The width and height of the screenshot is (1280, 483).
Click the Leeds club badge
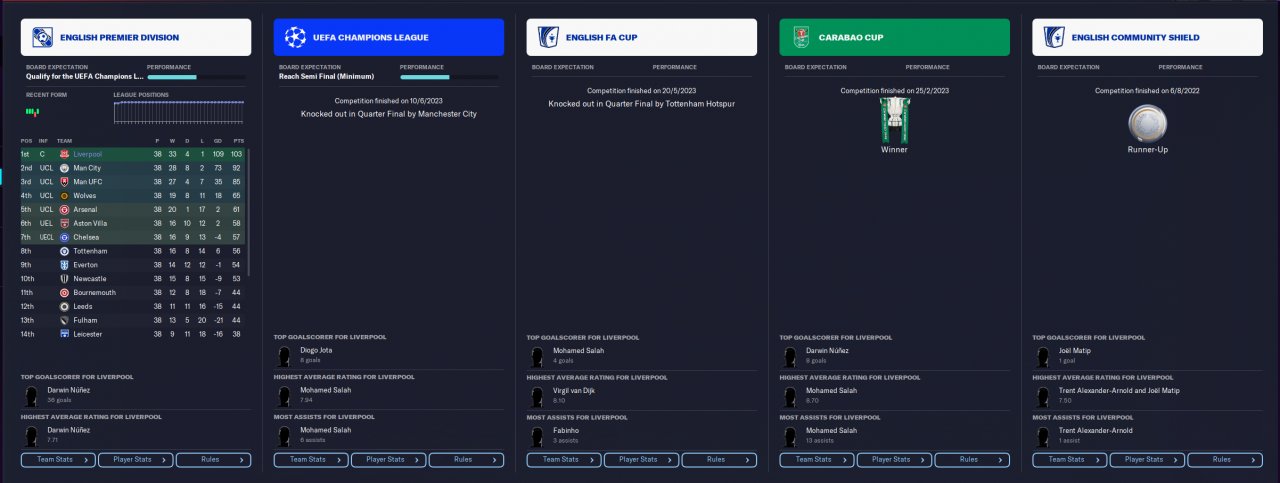pyautogui.click(x=64, y=306)
